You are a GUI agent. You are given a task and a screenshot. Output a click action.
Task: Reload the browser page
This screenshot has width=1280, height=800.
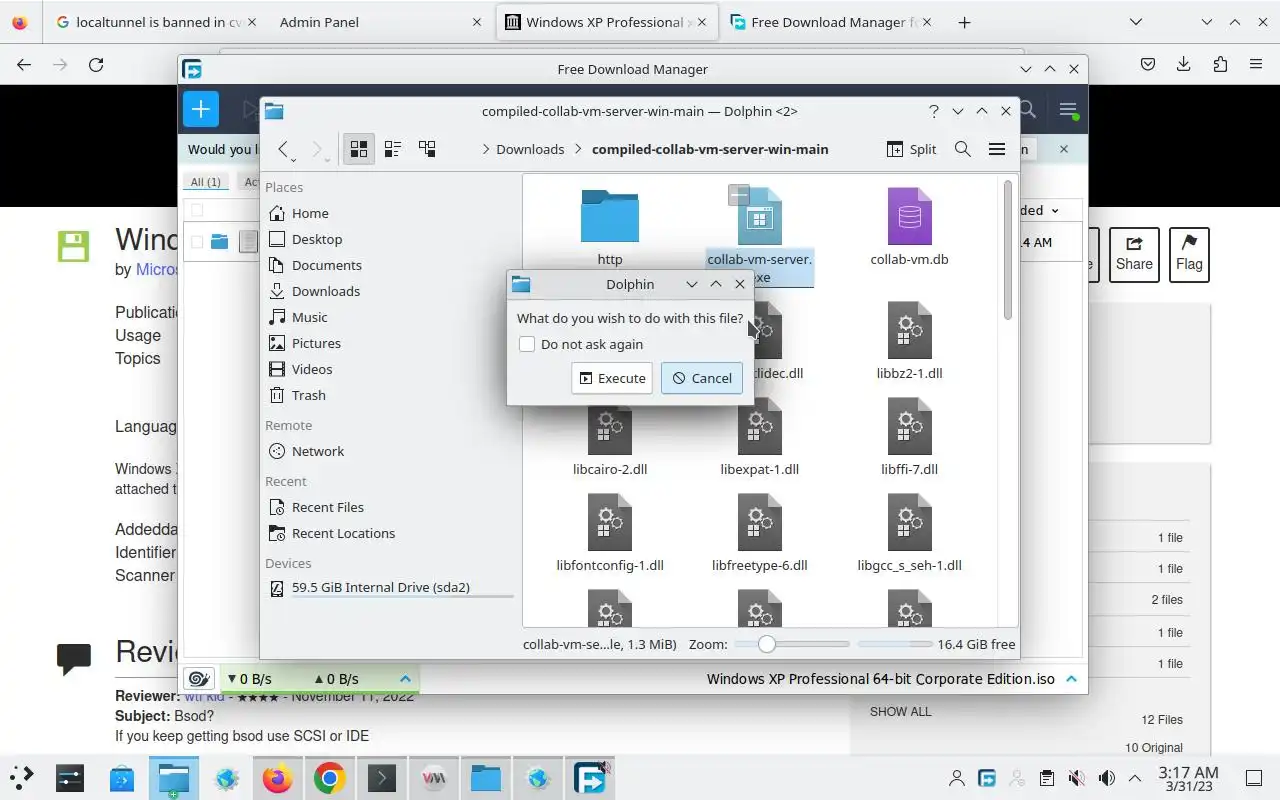96,64
